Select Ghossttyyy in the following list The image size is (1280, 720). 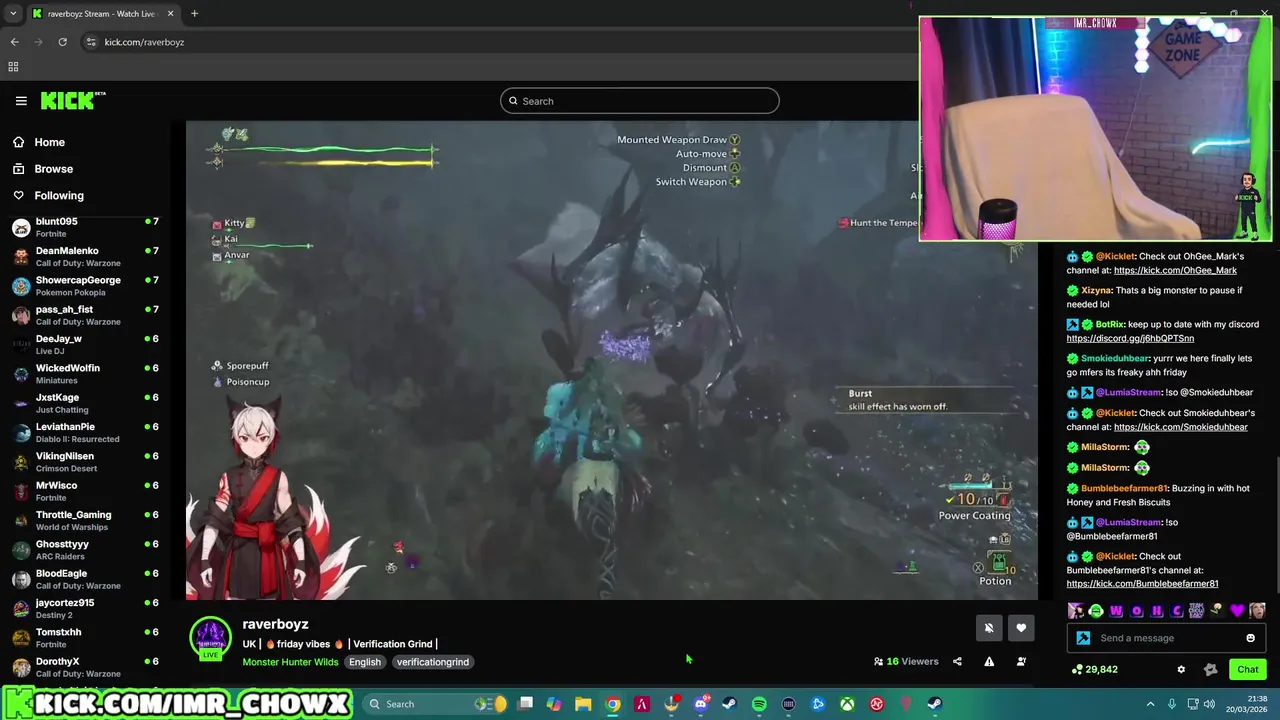85,550
